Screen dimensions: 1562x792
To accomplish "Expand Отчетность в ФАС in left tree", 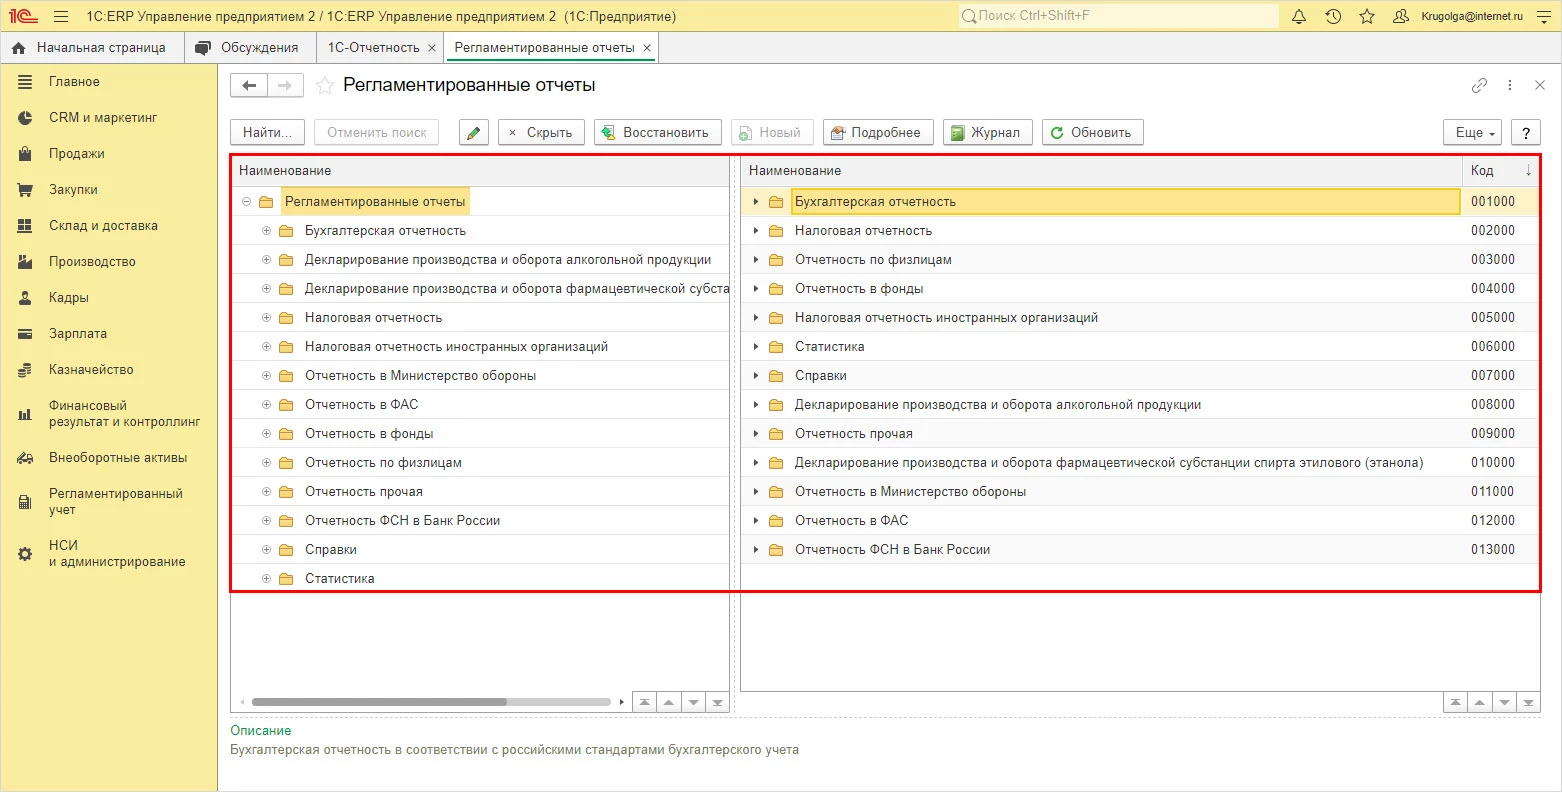I will click(266, 405).
